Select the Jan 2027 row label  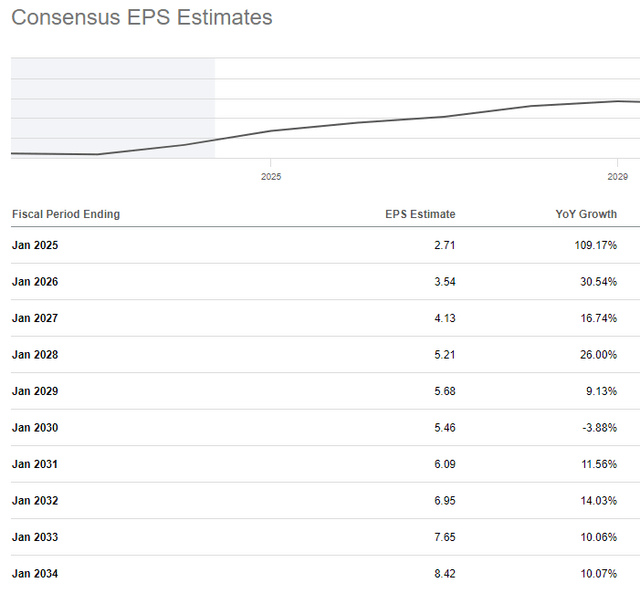click(x=35, y=318)
